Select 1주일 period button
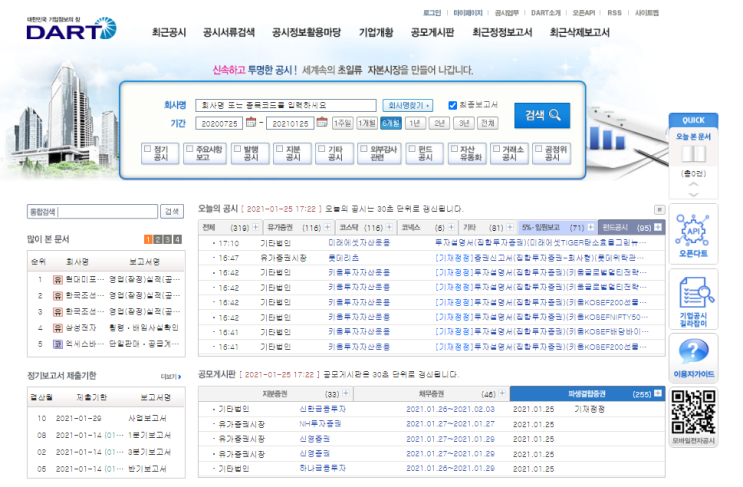Screen dimensions: 743x487 343,123
